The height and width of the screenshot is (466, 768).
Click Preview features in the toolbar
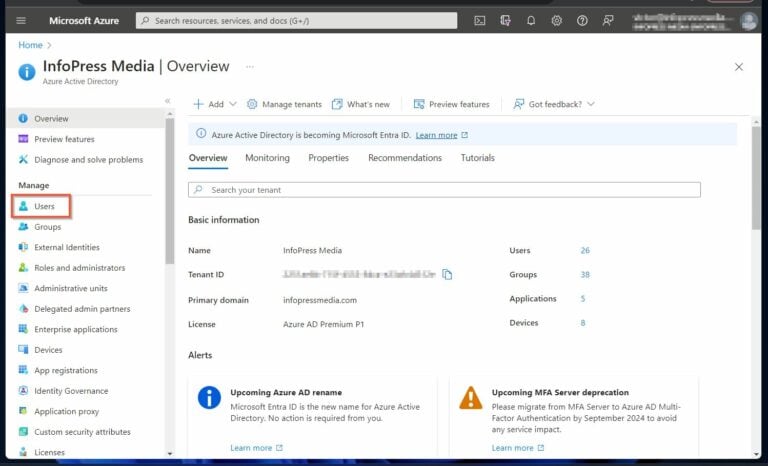pyautogui.click(x=452, y=104)
